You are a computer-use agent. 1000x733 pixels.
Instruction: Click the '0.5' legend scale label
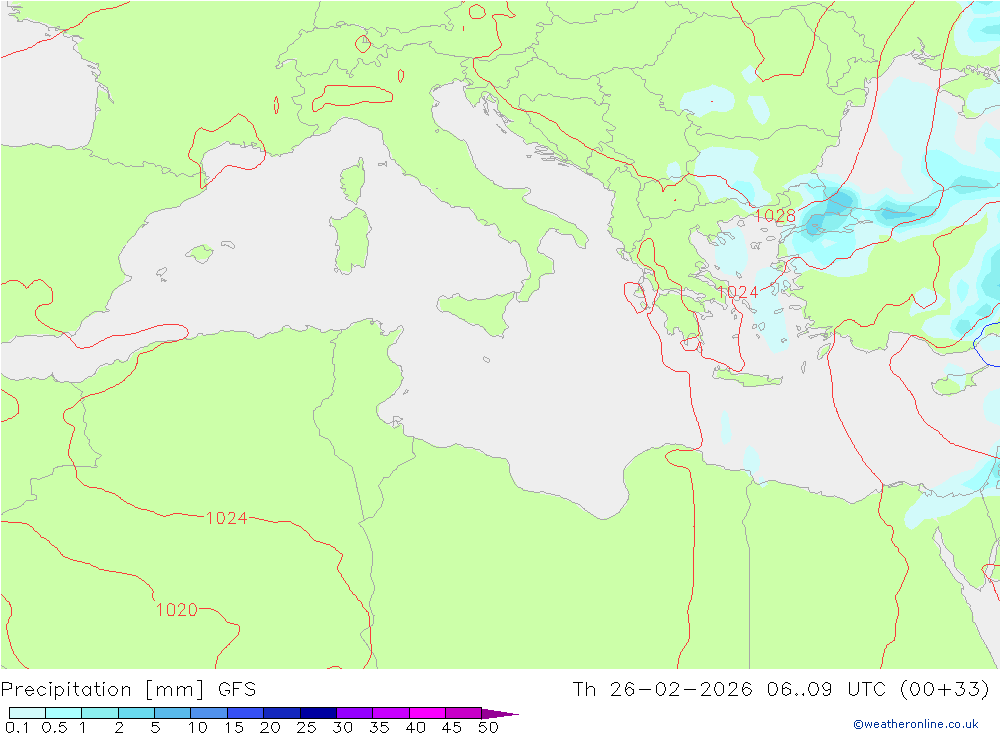pos(54,727)
